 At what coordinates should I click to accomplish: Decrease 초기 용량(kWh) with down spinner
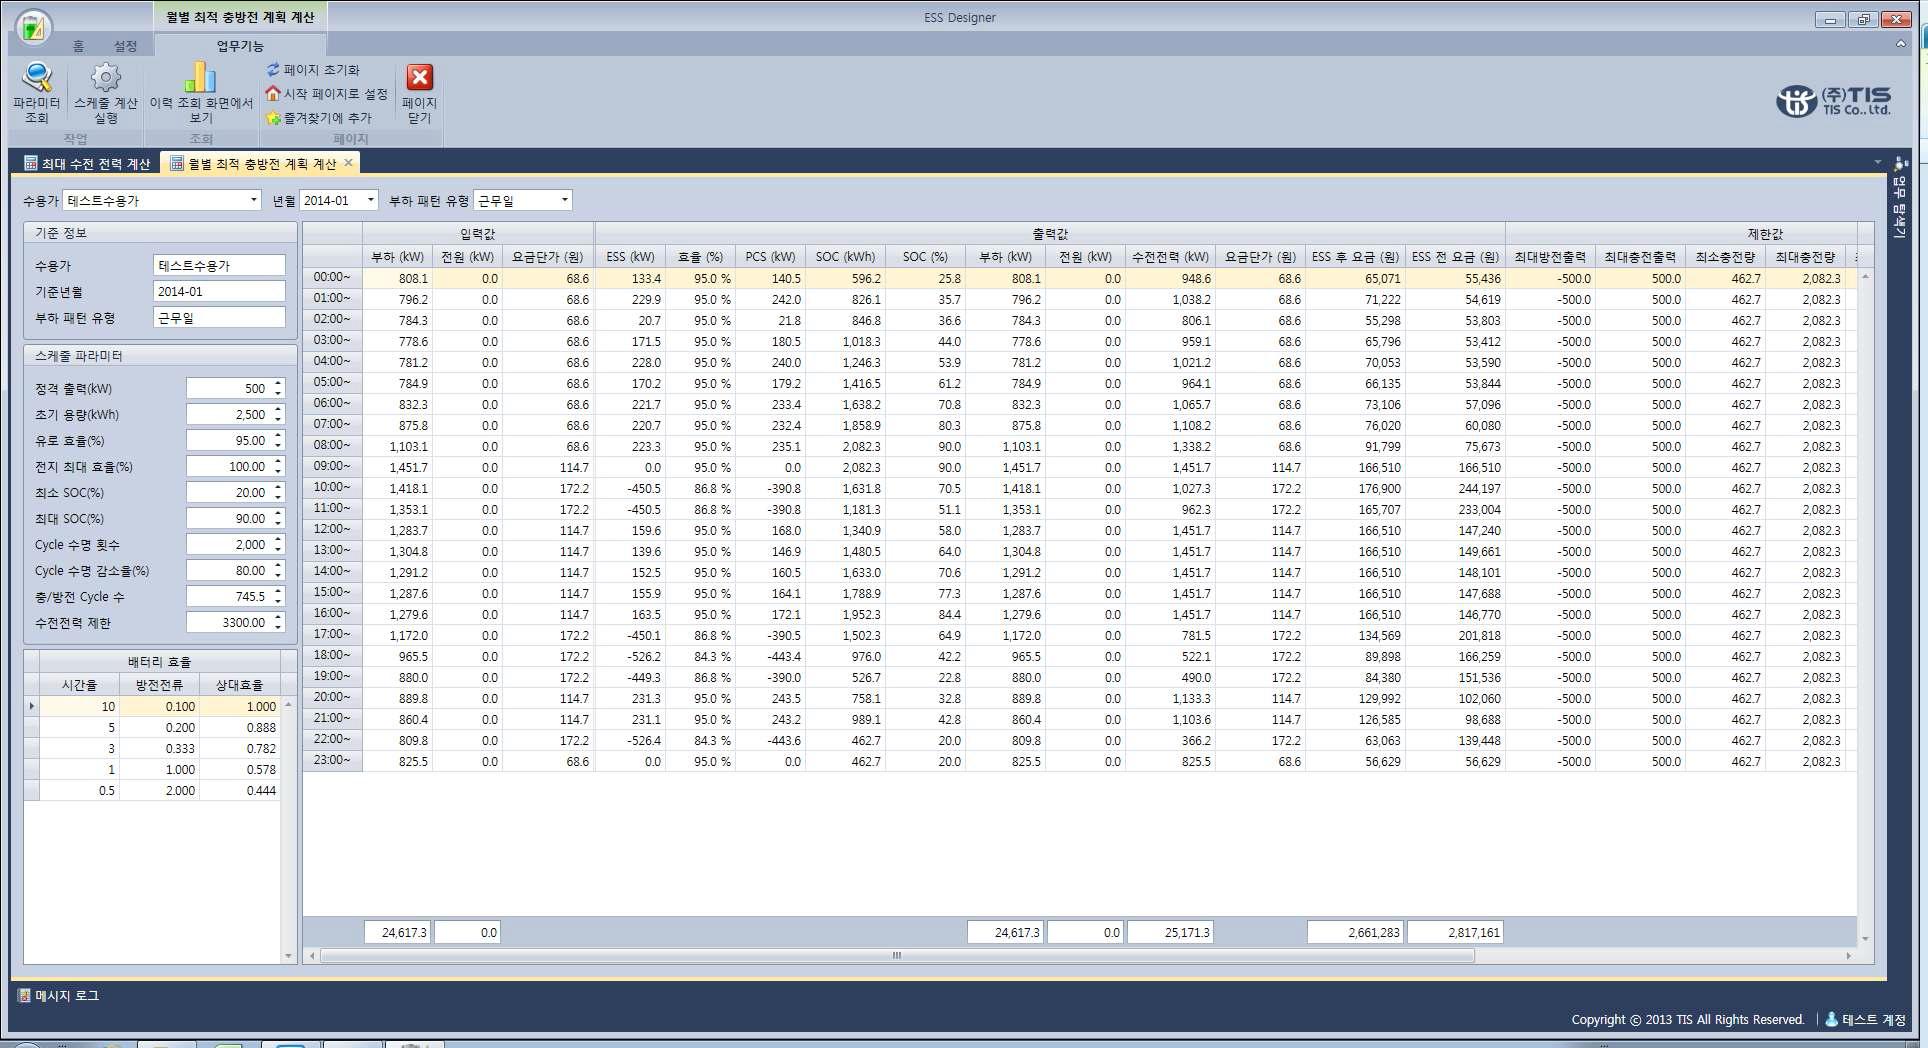pyautogui.click(x=278, y=419)
